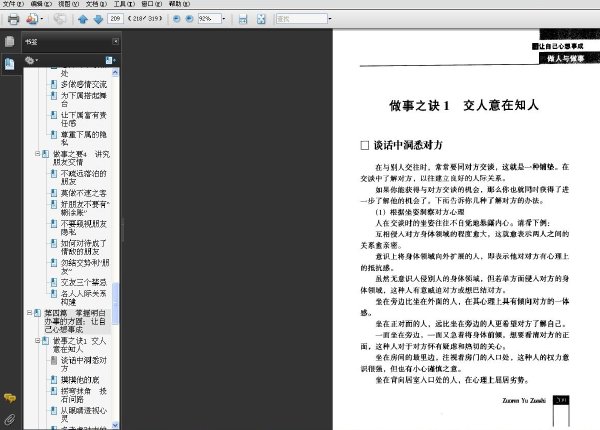Click the create PDF icon beside Print
The width and height of the screenshot is (600, 430).
click(x=32, y=19)
